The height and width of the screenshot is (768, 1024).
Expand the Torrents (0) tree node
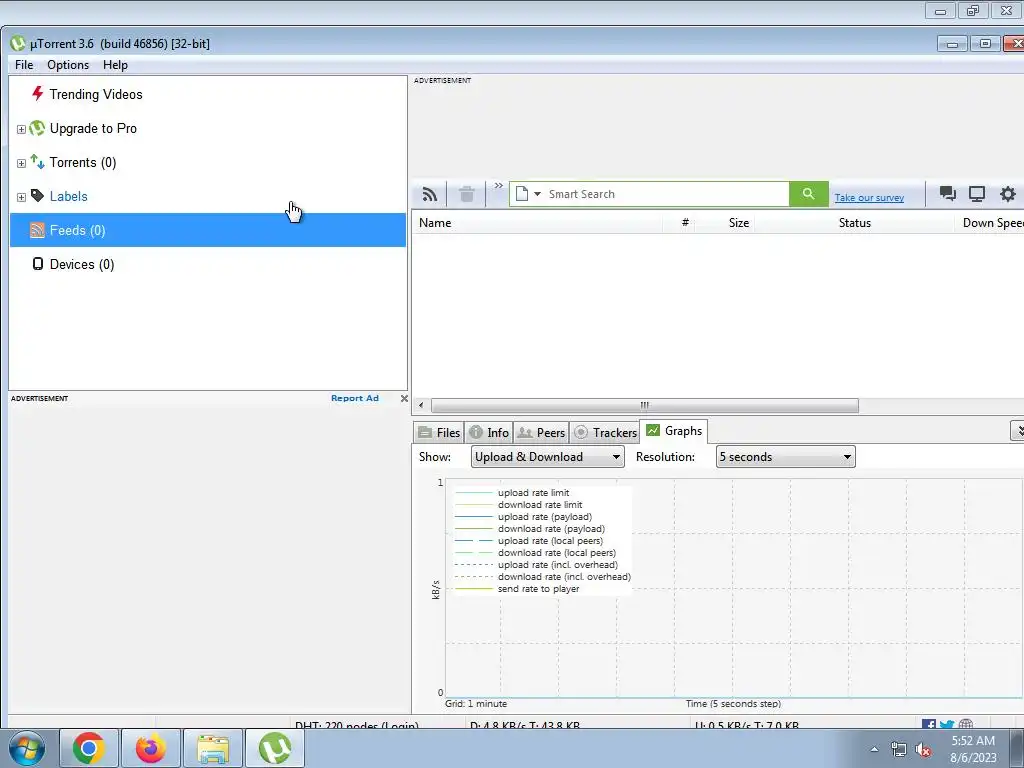(21, 163)
